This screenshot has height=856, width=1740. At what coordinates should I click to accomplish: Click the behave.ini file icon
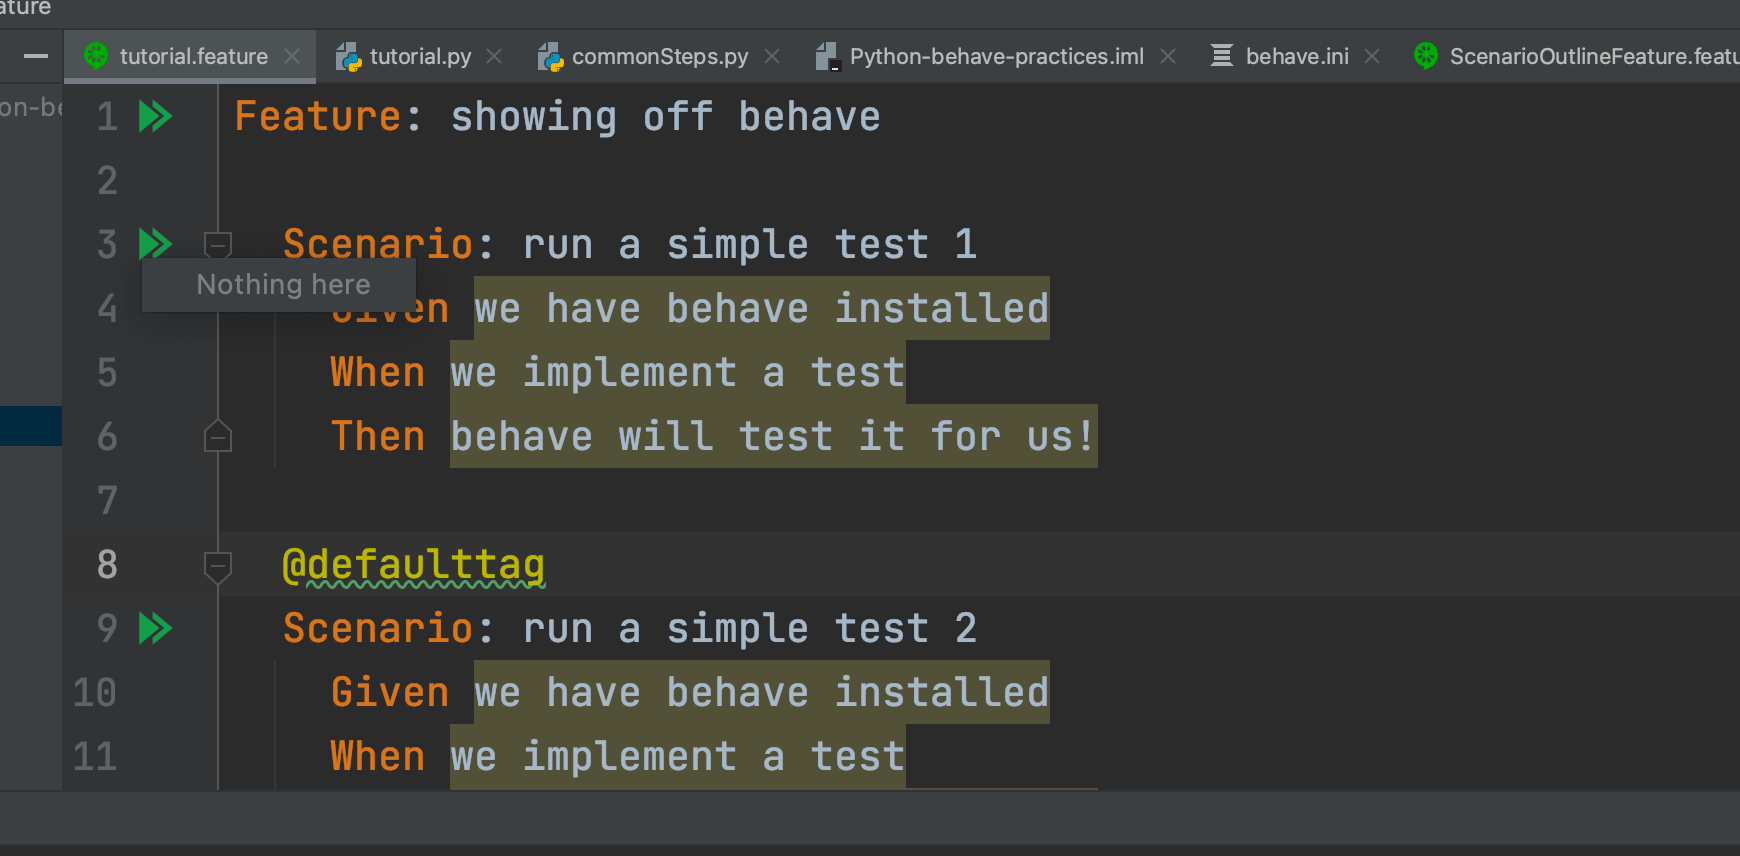(x=1221, y=56)
